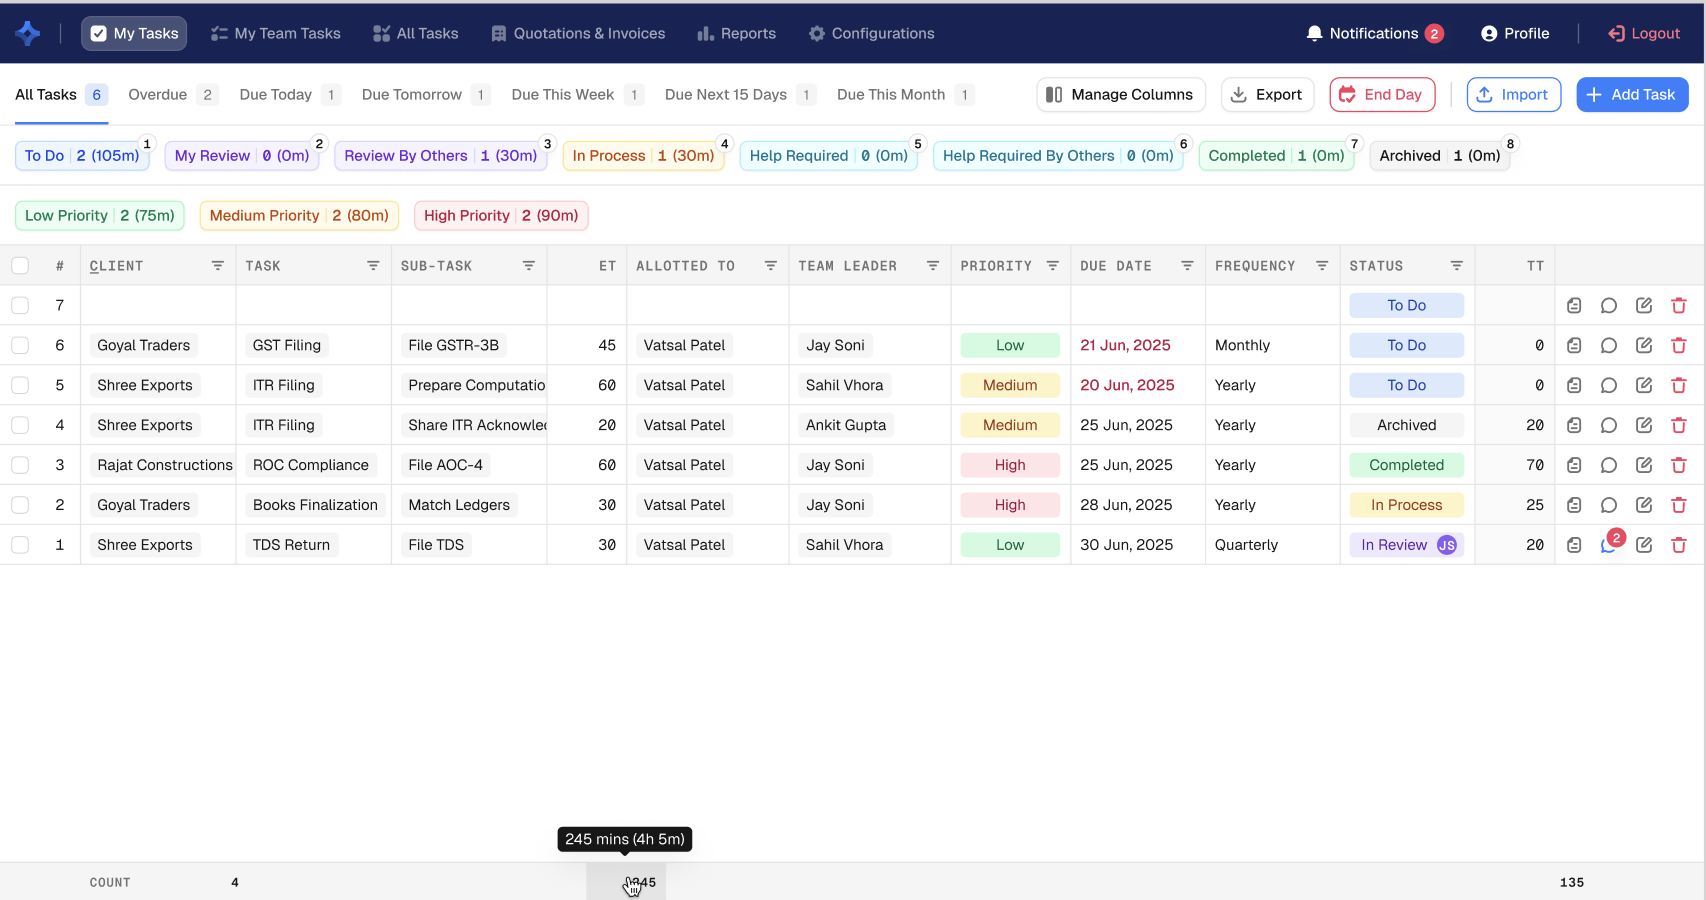The image size is (1706, 900).
Task: Open comments on TDS Return task row
Action: (x=1608, y=545)
